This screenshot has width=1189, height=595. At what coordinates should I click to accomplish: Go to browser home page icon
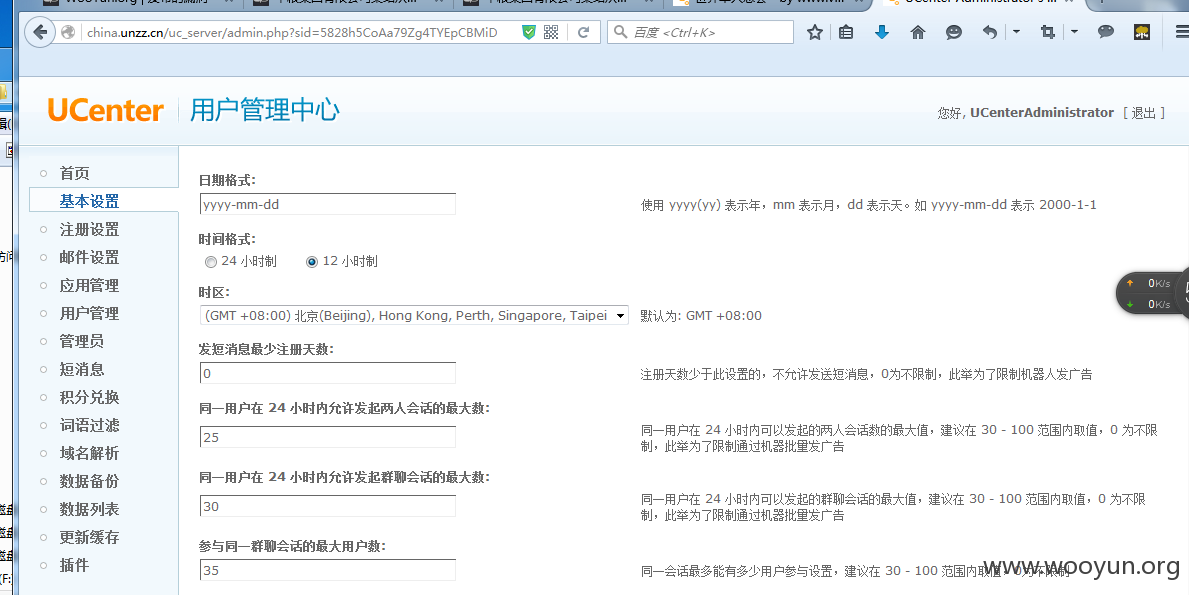[x=918, y=32]
